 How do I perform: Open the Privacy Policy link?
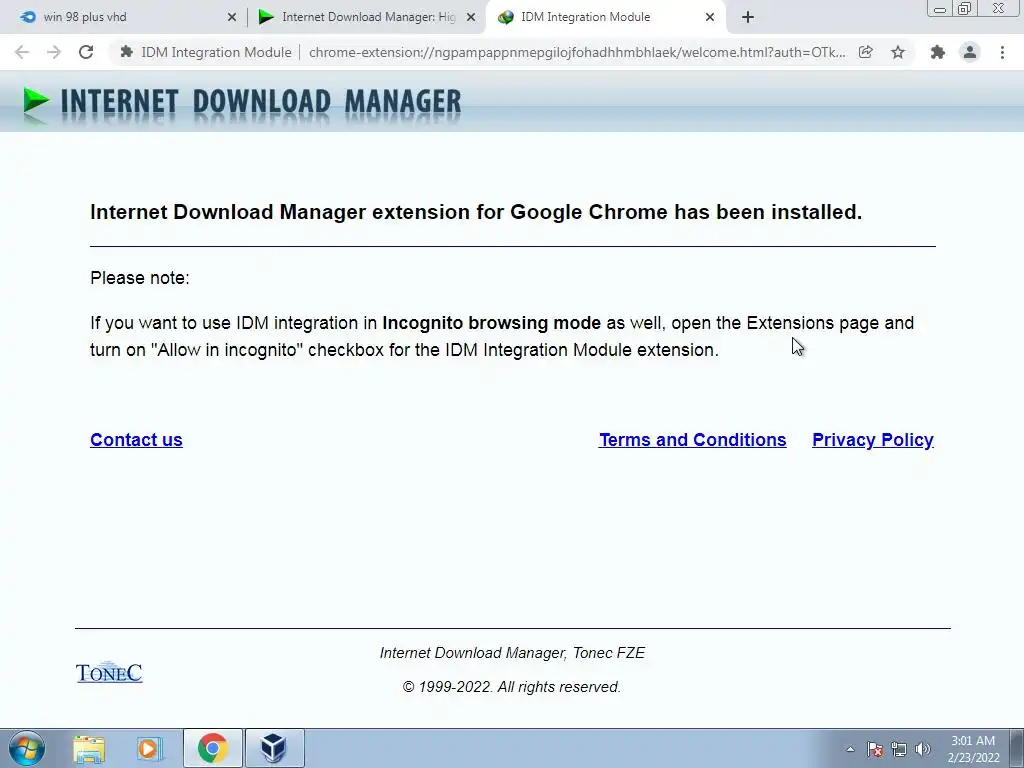pyautogui.click(x=872, y=440)
